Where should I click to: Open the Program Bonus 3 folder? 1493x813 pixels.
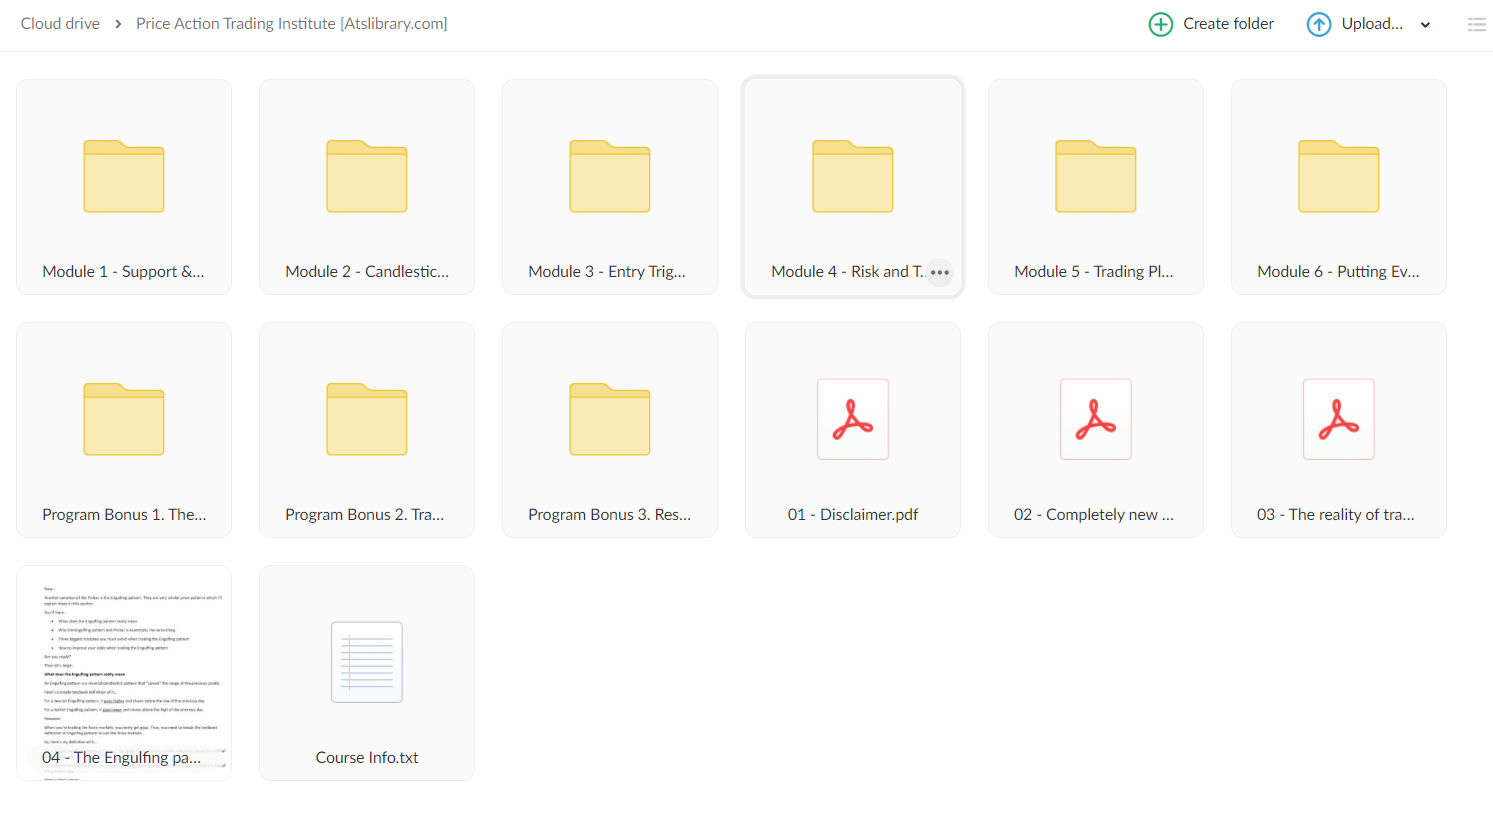pos(609,420)
